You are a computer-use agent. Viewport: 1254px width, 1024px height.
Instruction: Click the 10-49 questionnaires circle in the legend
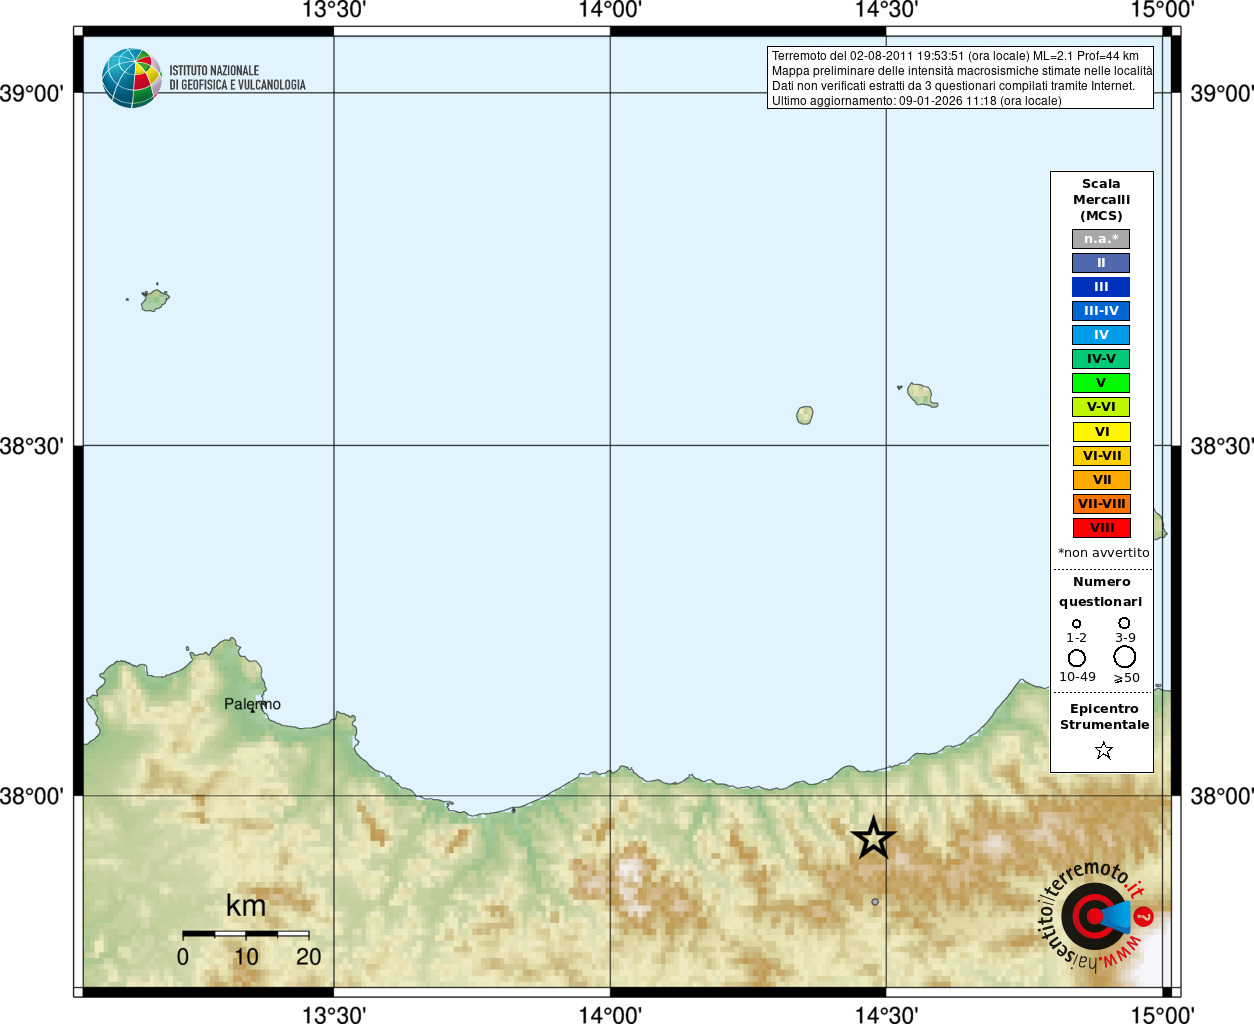1077,658
